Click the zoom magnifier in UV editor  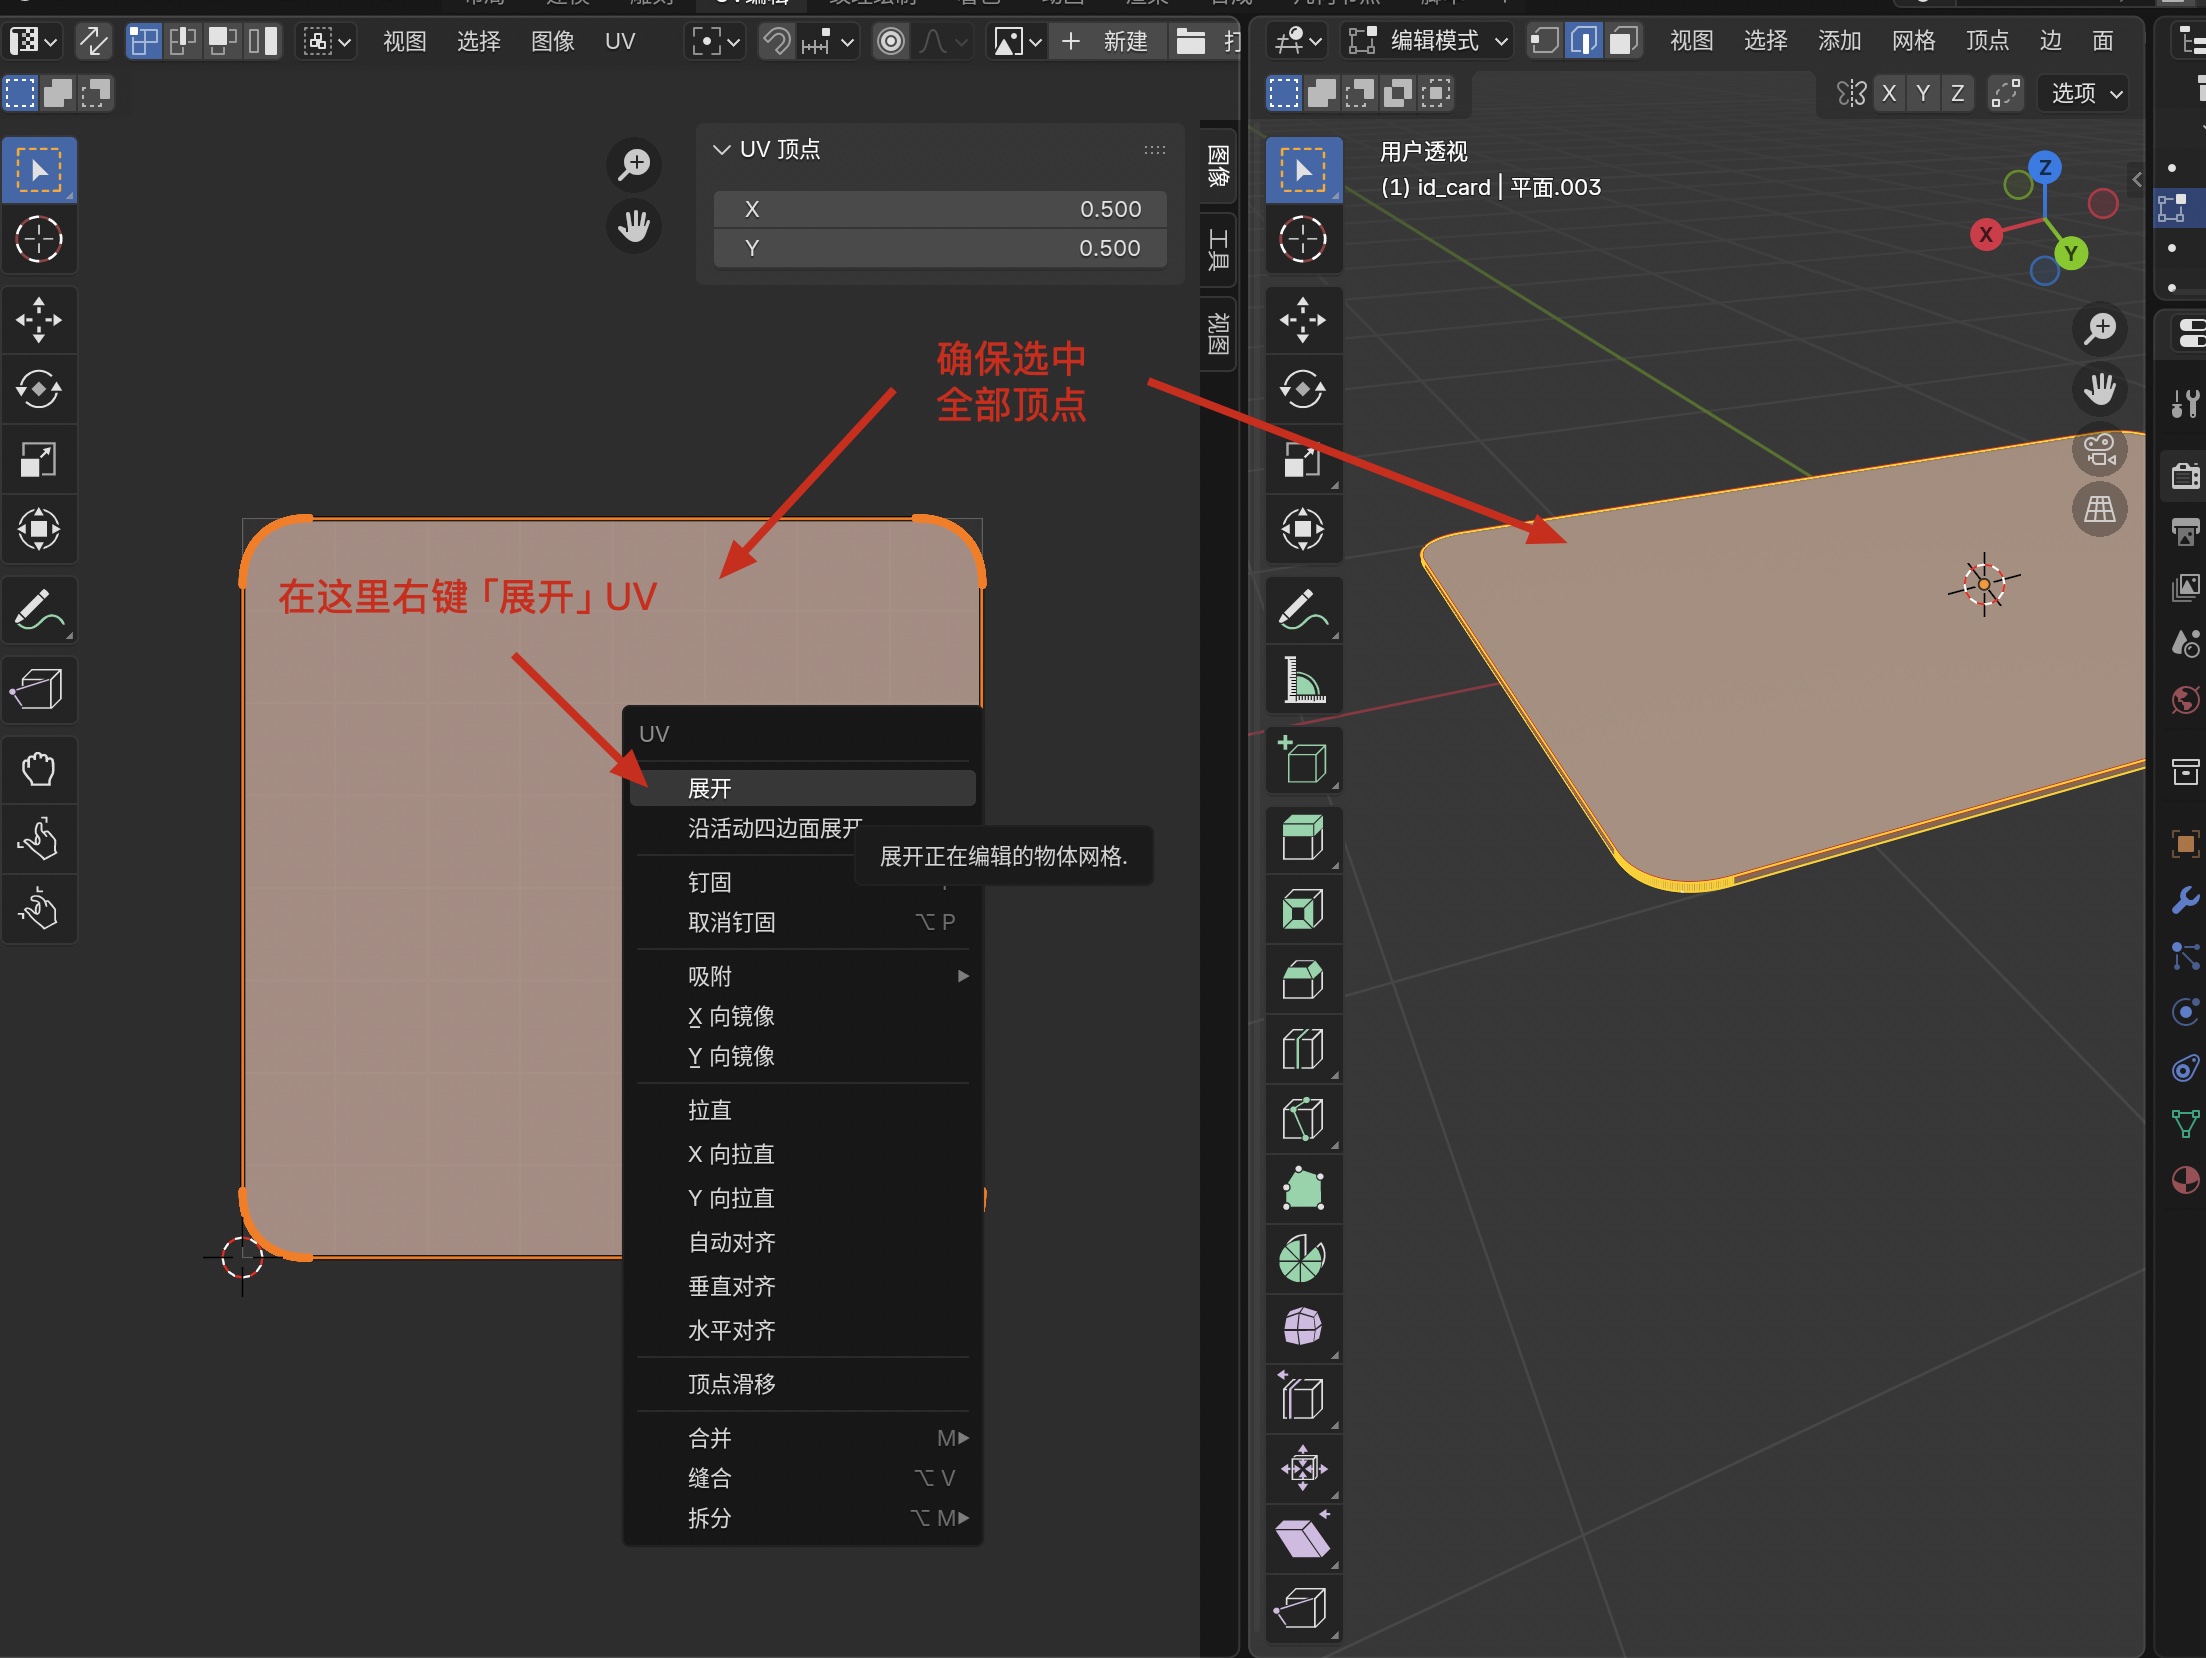(x=634, y=165)
